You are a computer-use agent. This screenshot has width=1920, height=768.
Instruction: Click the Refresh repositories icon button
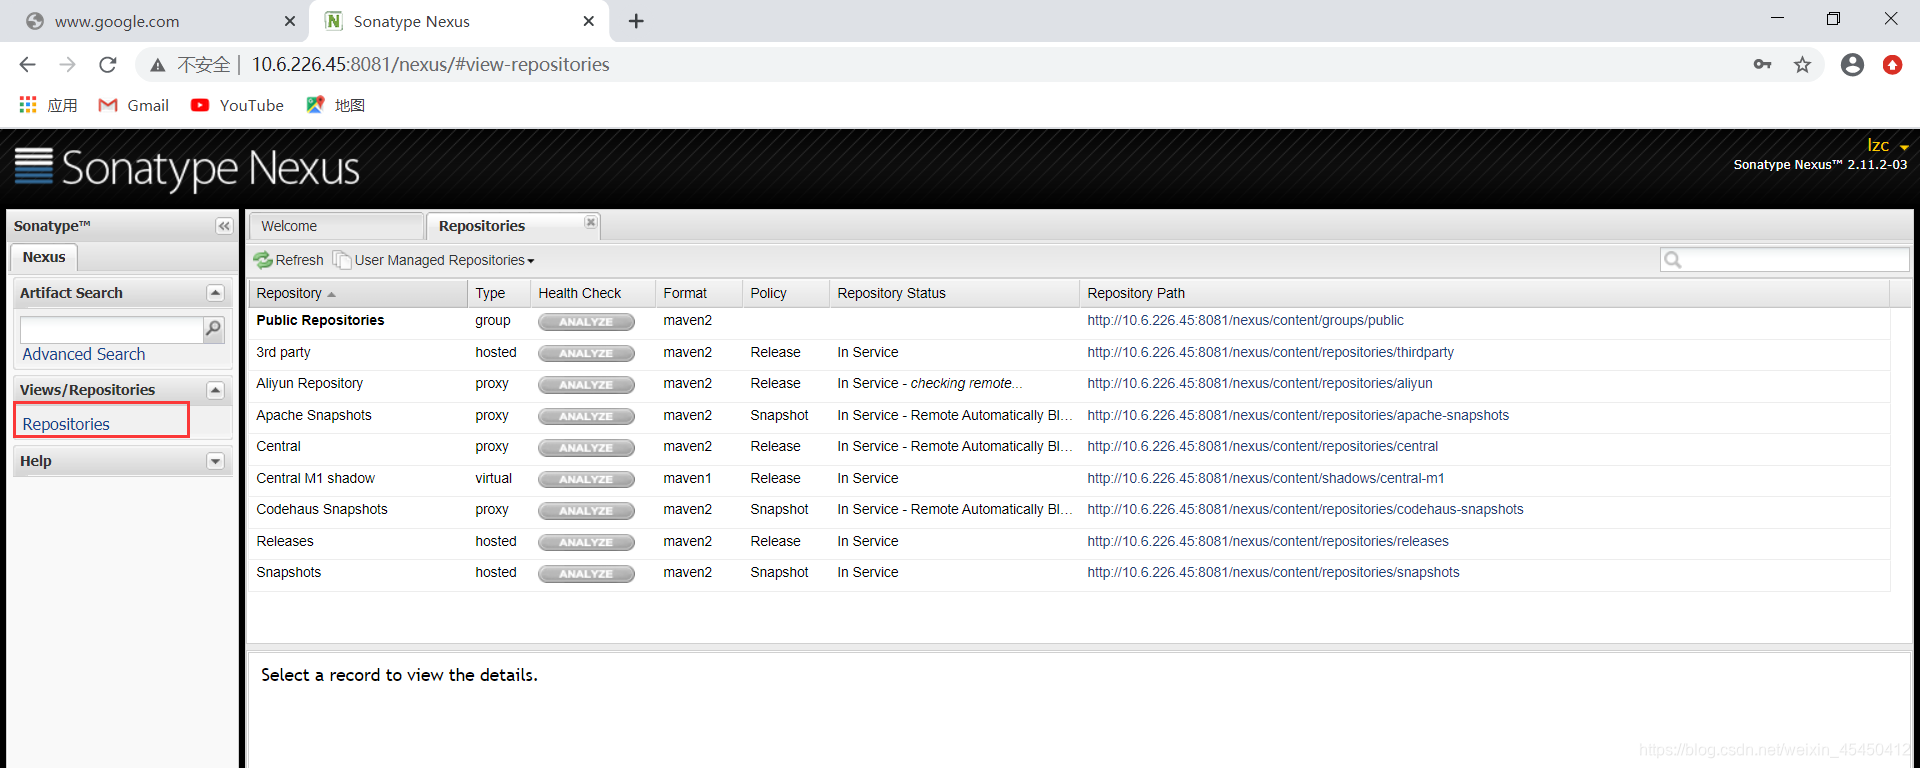pyautogui.click(x=288, y=260)
